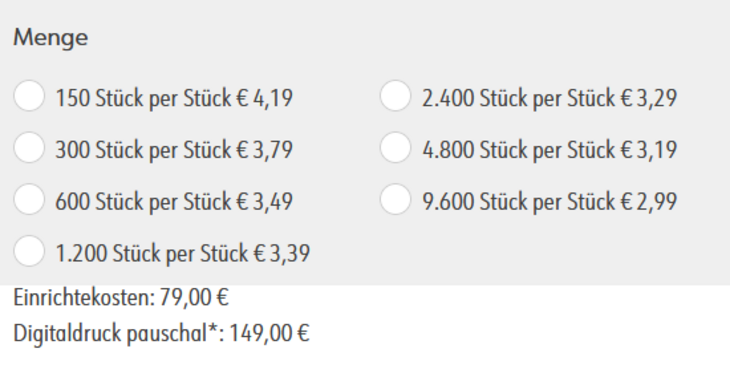Viewport: 730px width, 373px height.
Task: Click the '1.200 Stück per Stück € 3,39' label
Action: tap(183, 254)
